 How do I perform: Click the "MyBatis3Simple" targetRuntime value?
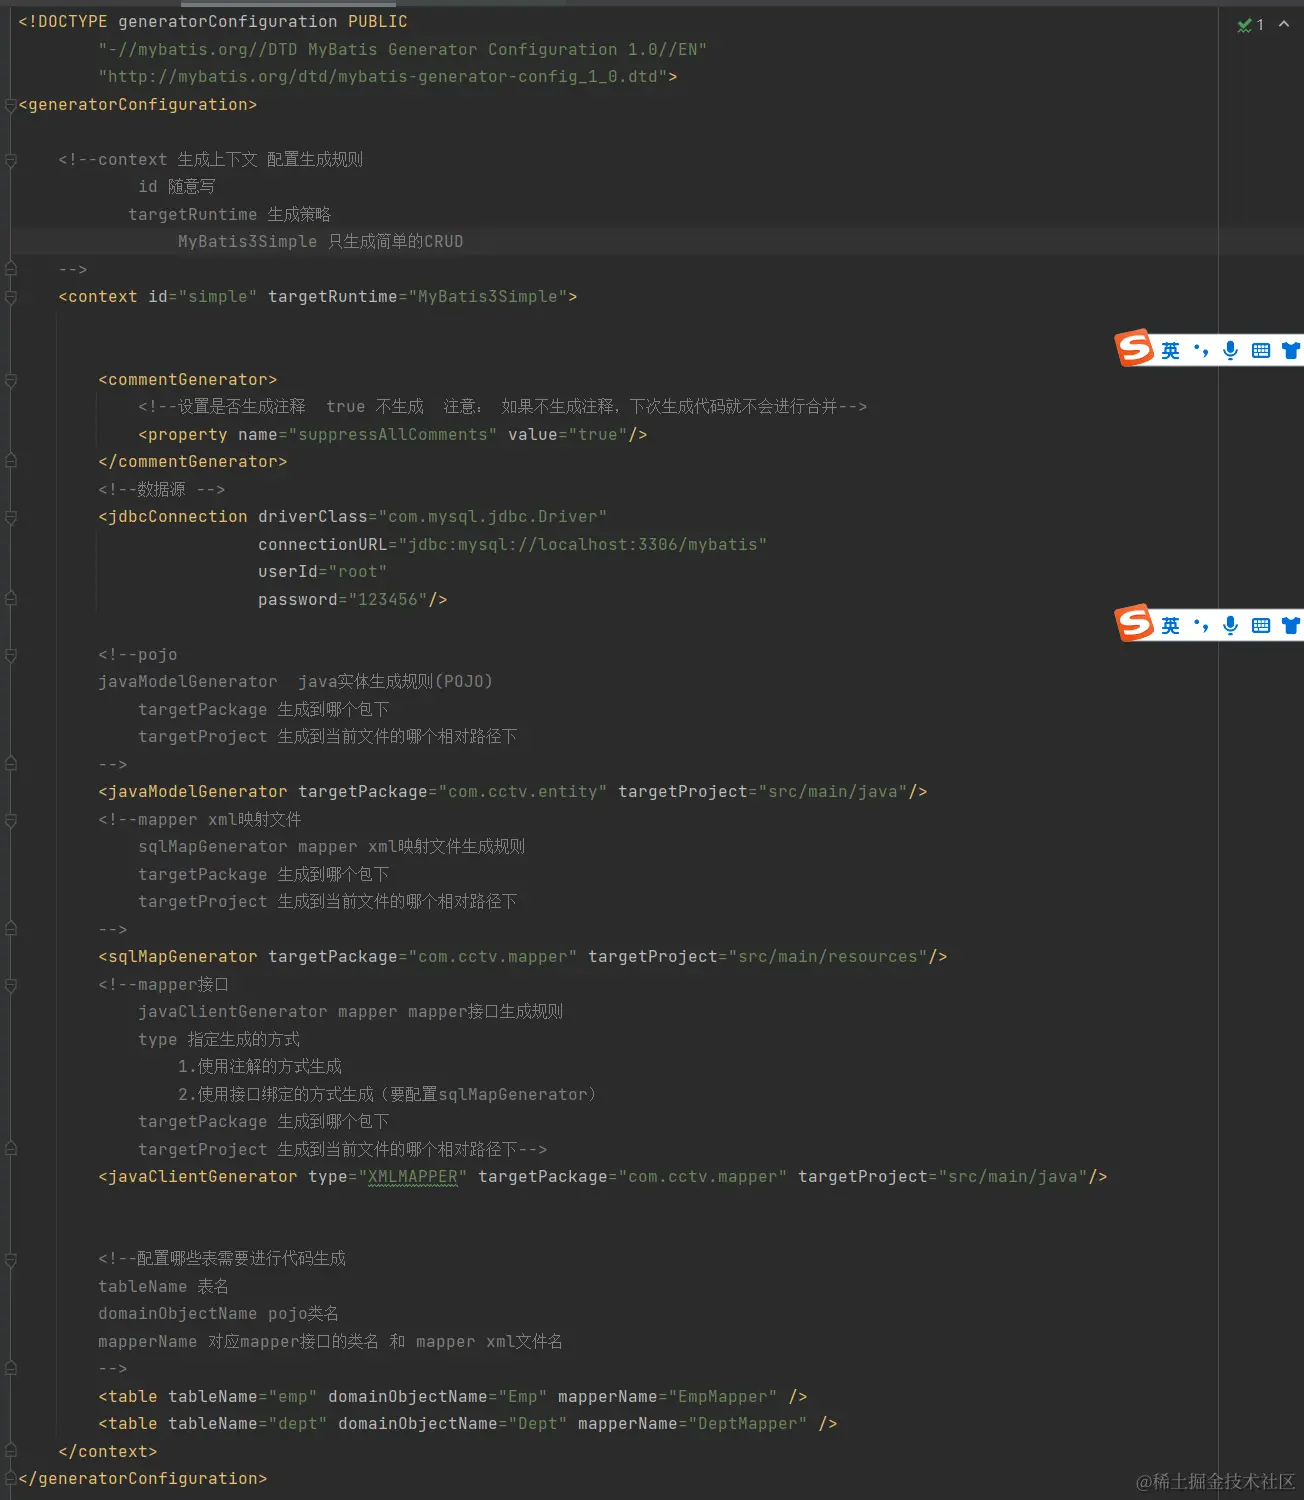(x=488, y=297)
